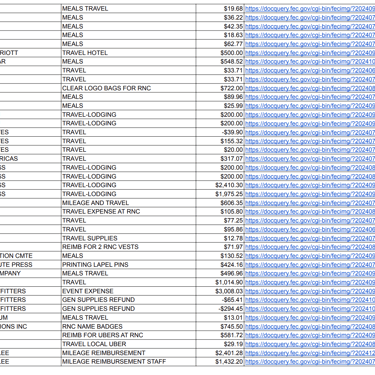This screenshot has width=375, height=375.
Task: Select the -$39.90 amount cell
Action: (x=220, y=132)
